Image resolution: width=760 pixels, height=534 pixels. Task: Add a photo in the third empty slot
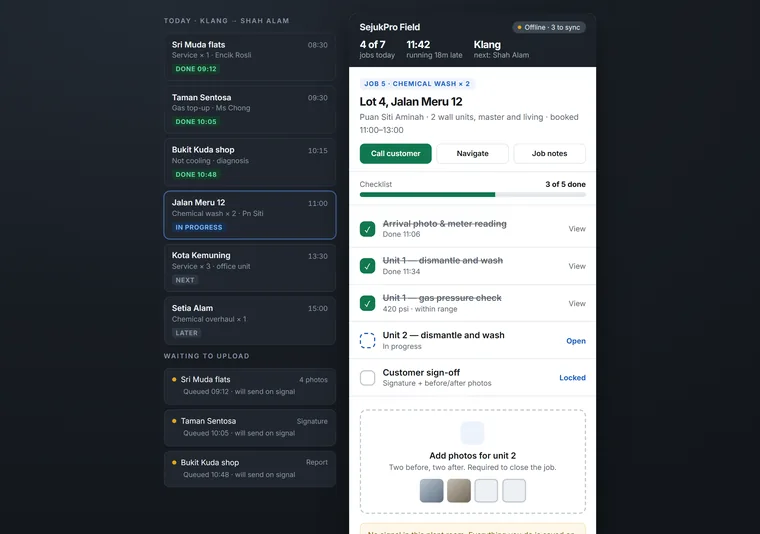click(x=486, y=490)
